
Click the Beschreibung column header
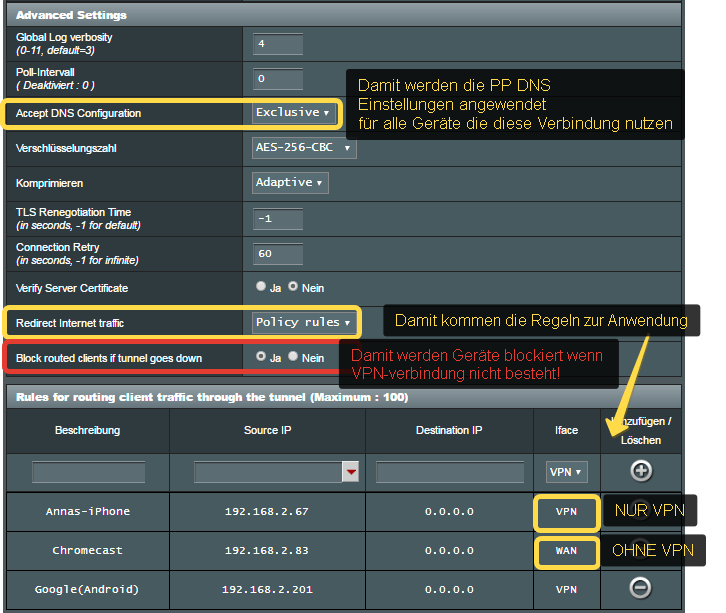[x=88, y=430]
